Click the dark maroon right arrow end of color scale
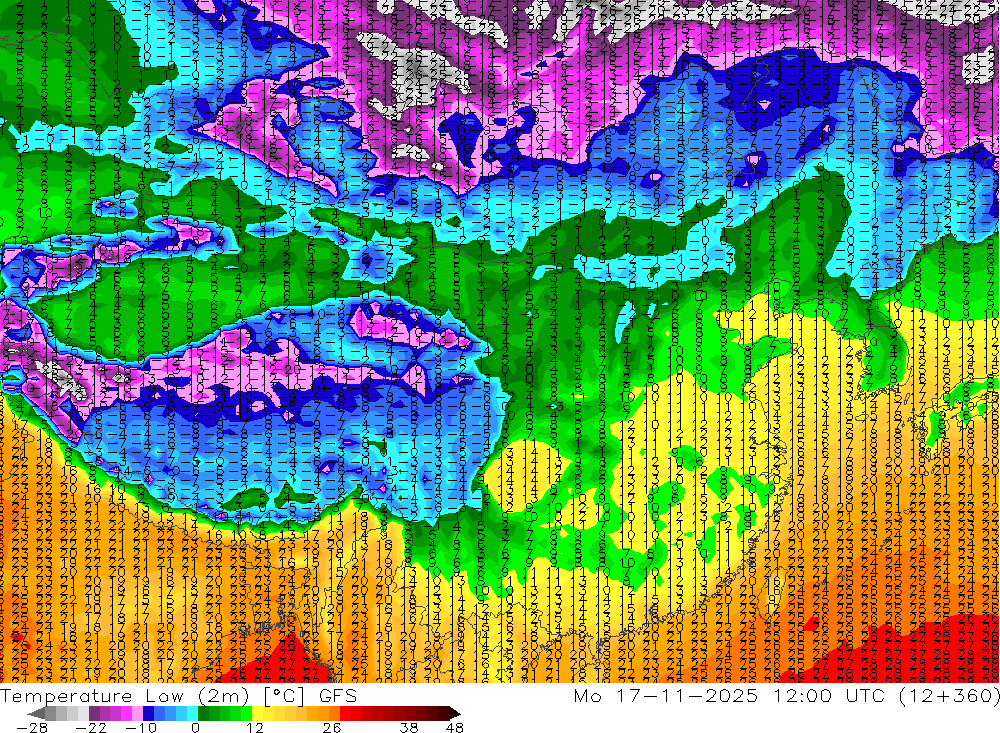Viewport: 1000px width, 733px height. (x=454, y=713)
